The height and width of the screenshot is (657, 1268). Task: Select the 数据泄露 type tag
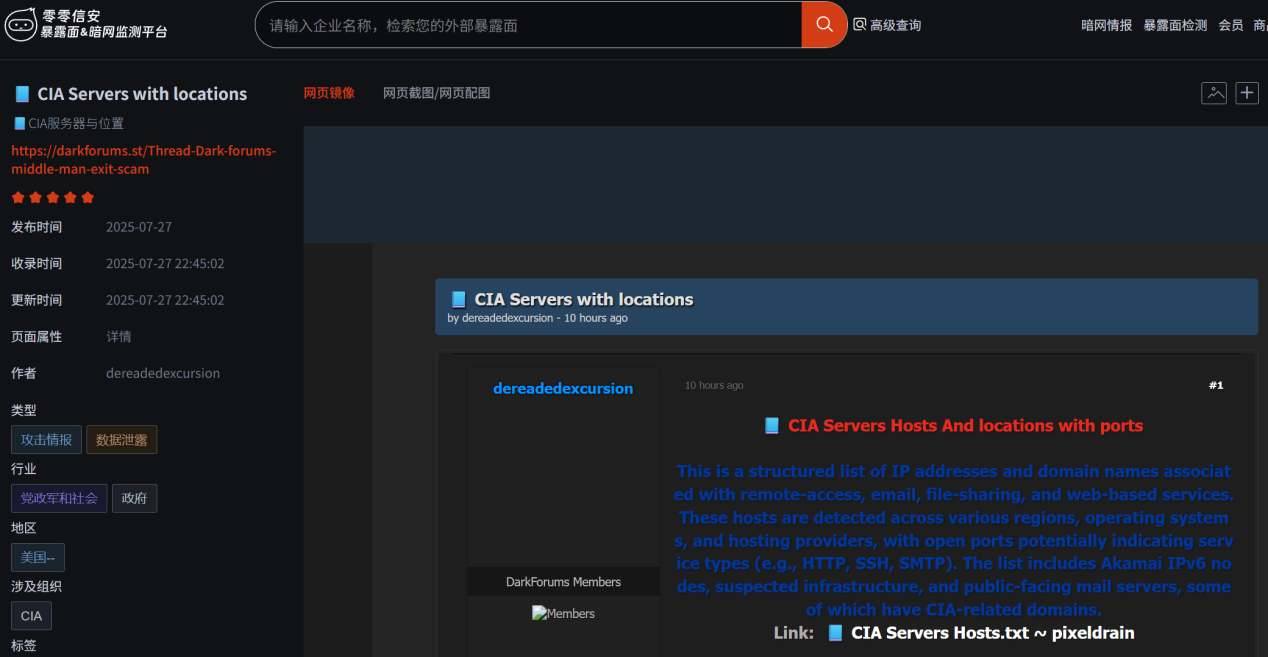pos(121,440)
